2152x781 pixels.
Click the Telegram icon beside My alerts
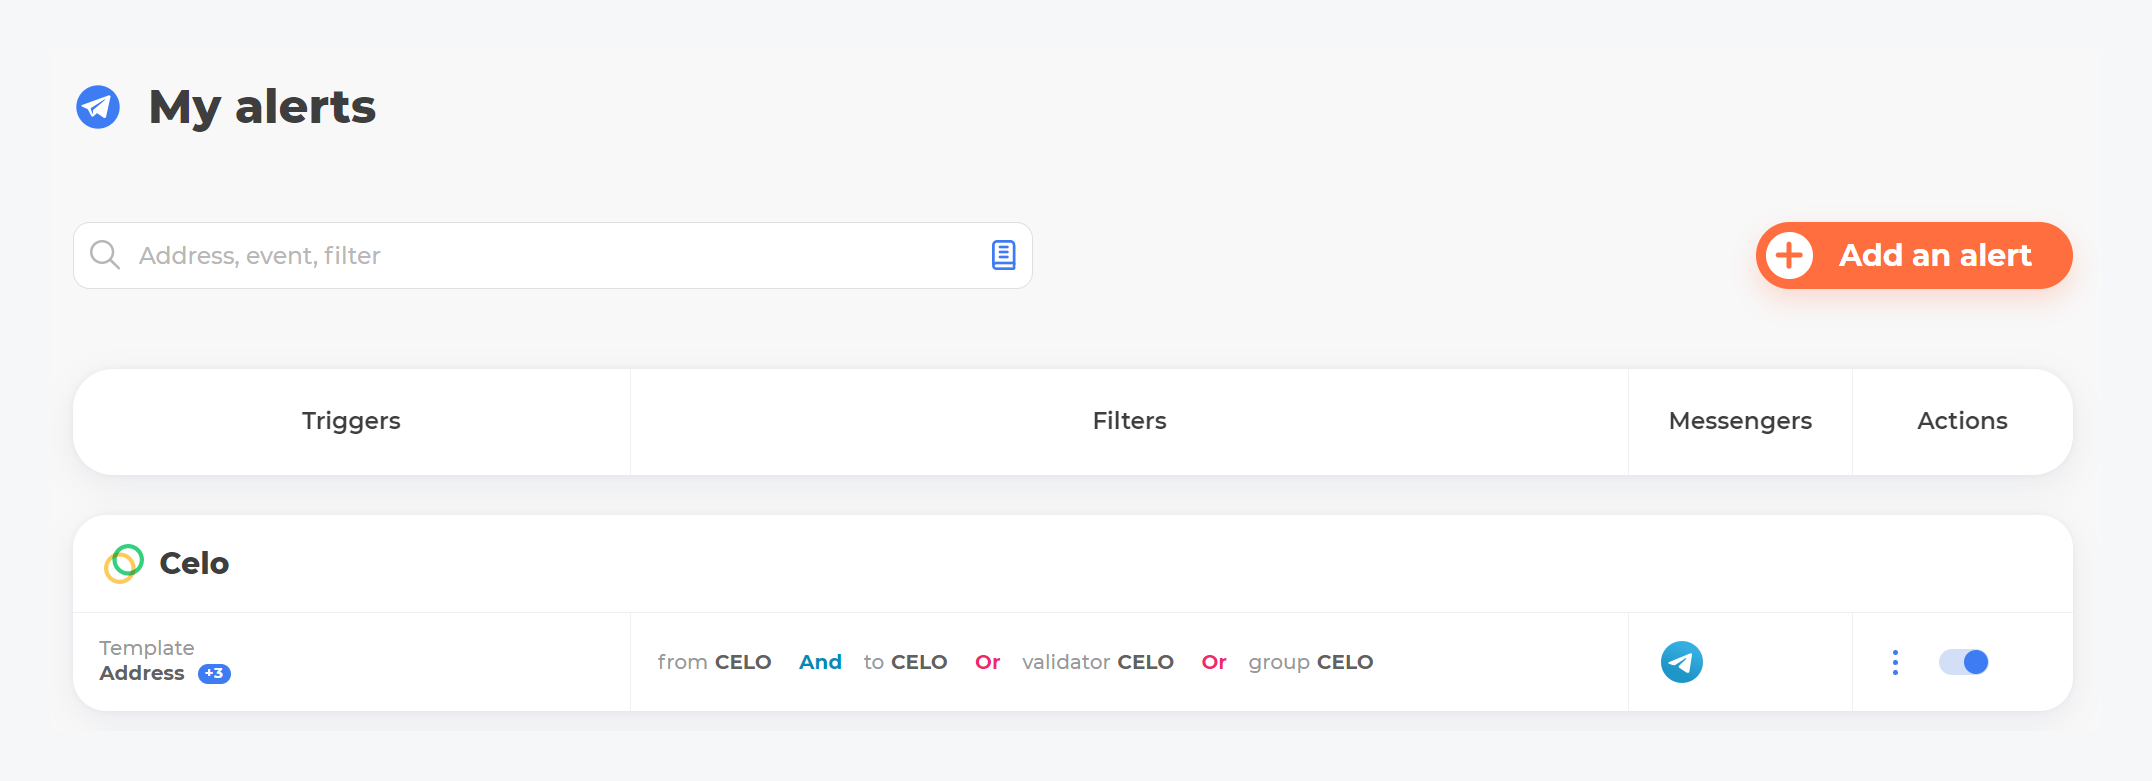pyautogui.click(x=98, y=107)
